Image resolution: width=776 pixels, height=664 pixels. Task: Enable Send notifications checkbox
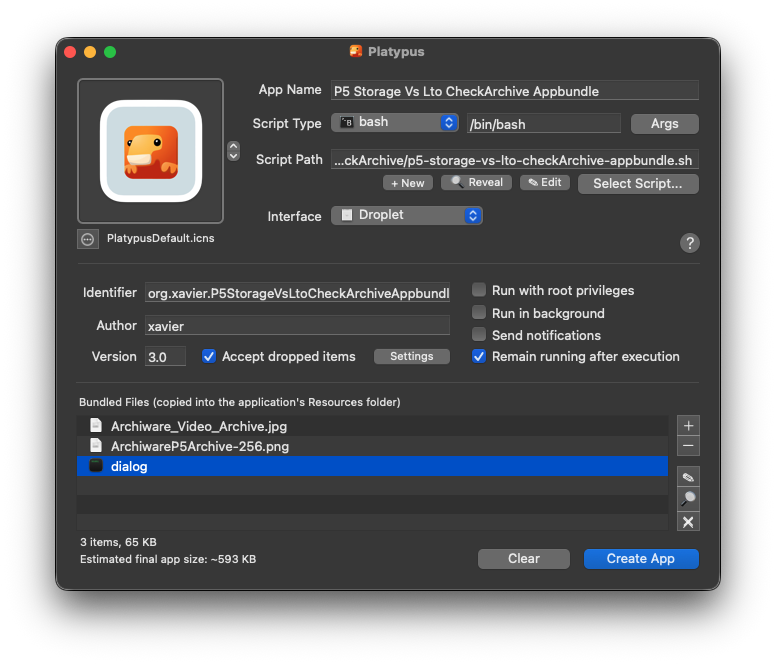pyautogui.click(x=479, y=335)
